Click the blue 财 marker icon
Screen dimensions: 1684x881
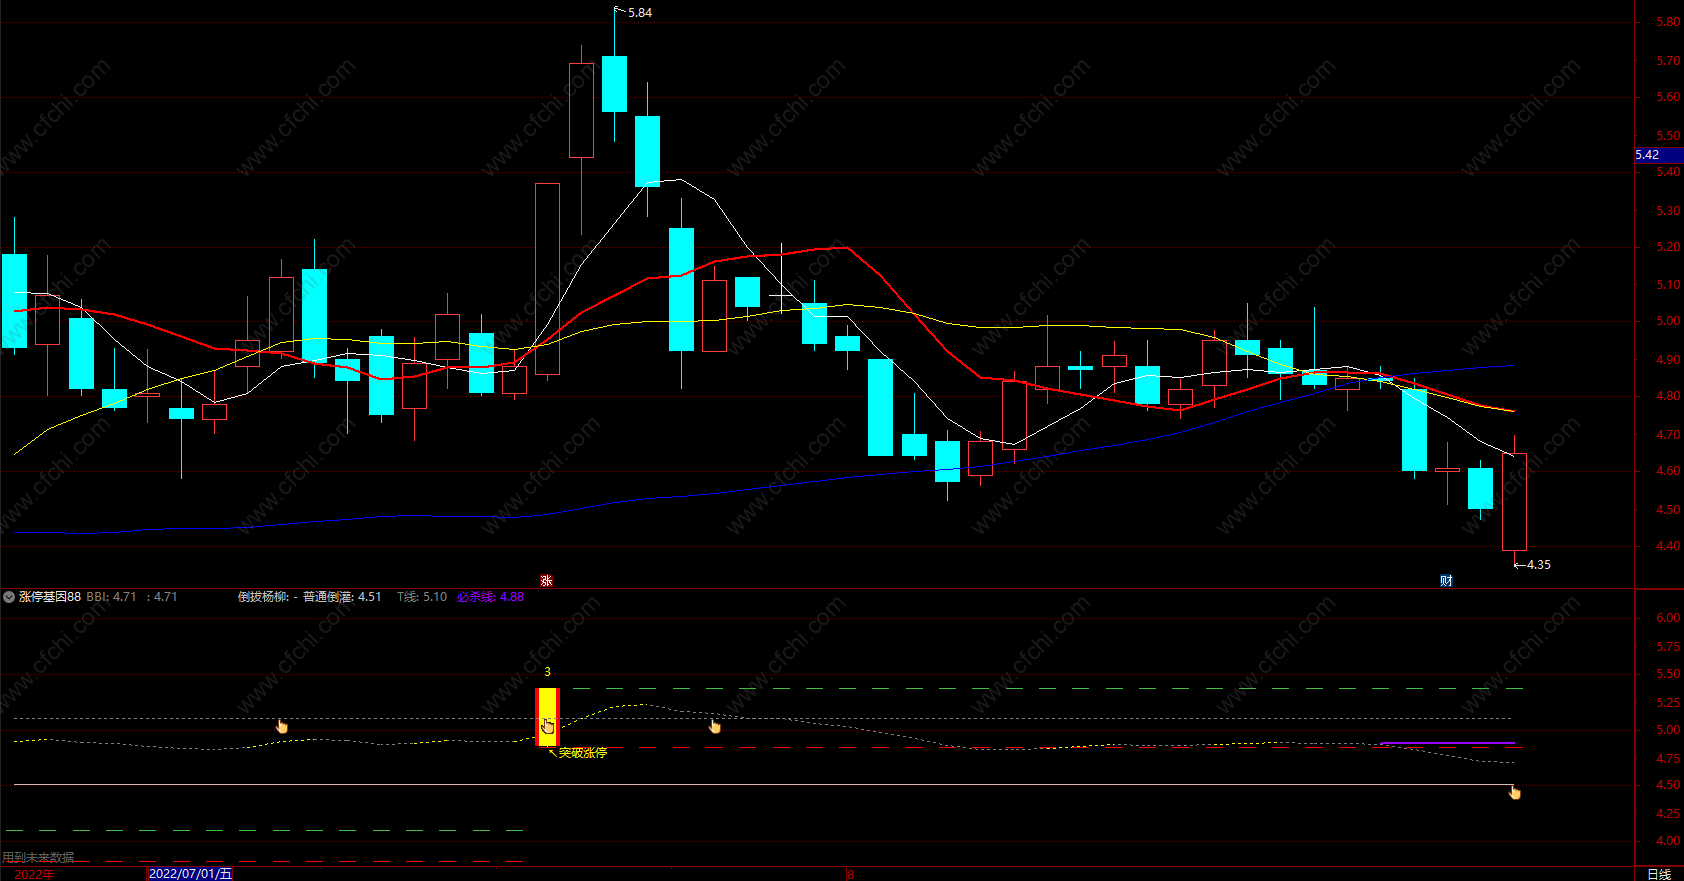coord(1446,581)
